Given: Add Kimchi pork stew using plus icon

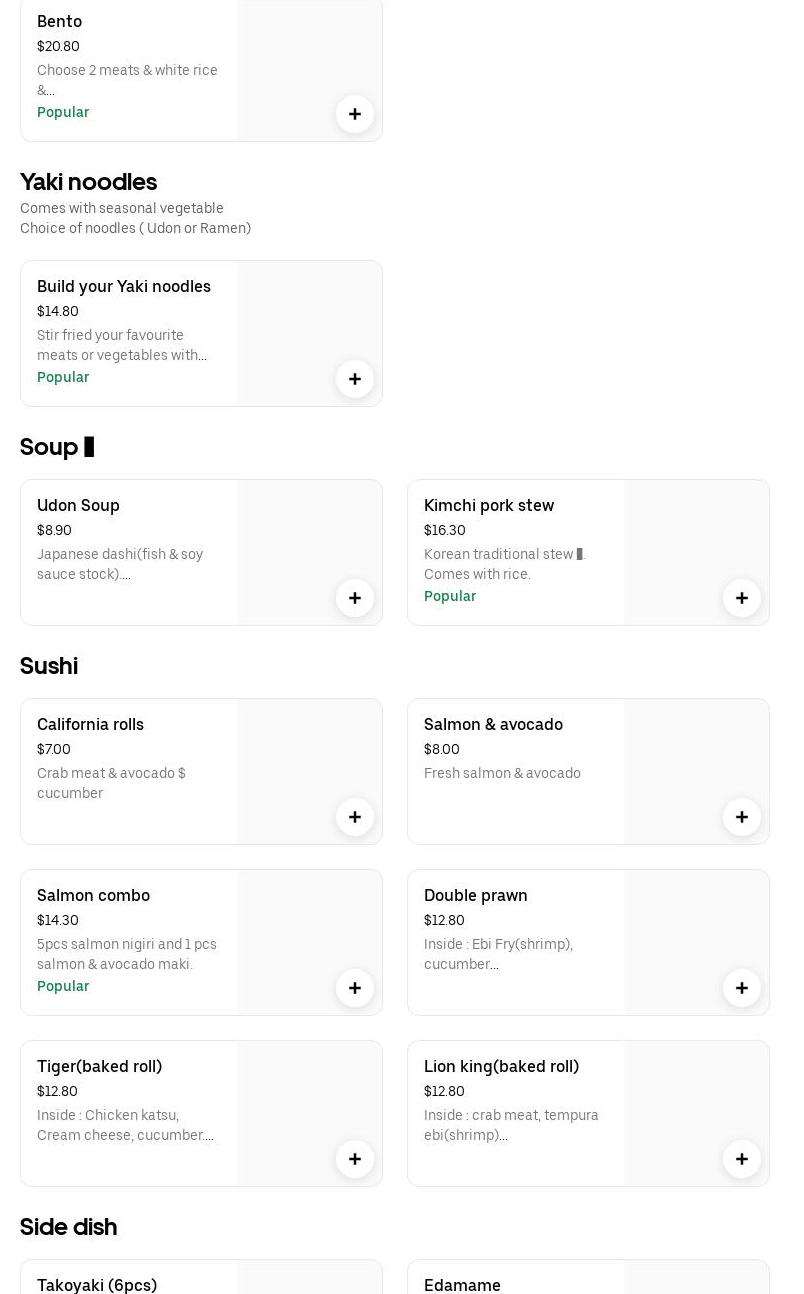Looking at the screenshot, I should point(742,598).
